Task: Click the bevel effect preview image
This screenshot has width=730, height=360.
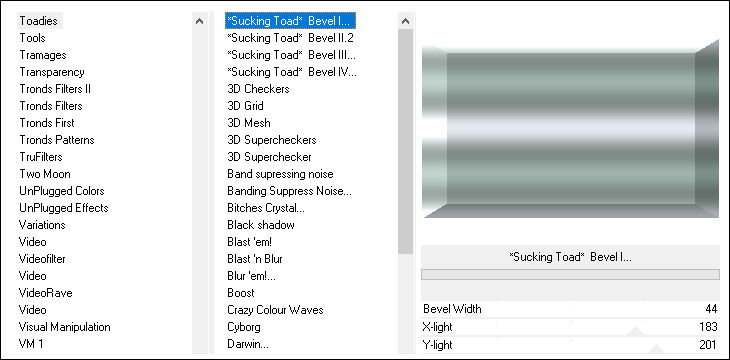Action: [570, 129]
